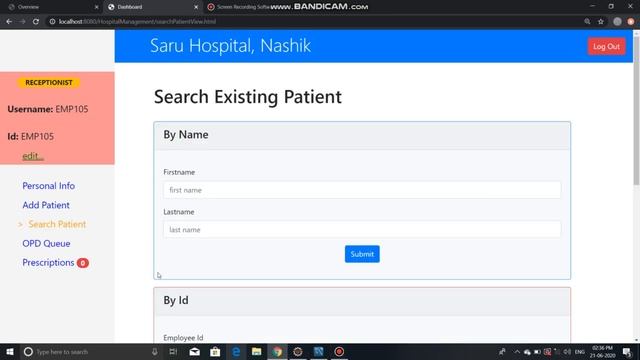Image resolution: width=640 pixels, height=360 pixels.
Task: Click the site information icon in address bar
Action: pos(52,22)
